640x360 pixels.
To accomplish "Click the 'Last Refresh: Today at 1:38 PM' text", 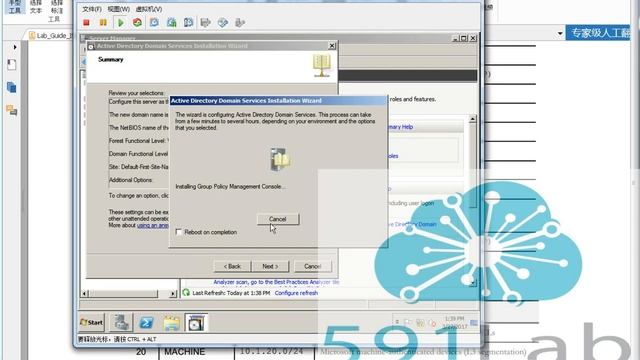I will coord(231,293).
